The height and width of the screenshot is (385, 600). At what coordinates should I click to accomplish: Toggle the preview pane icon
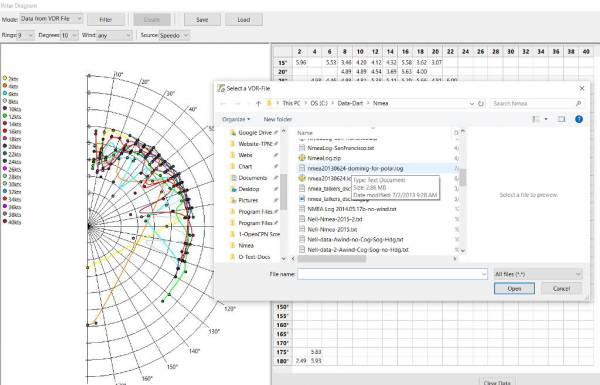click(561, 119)
